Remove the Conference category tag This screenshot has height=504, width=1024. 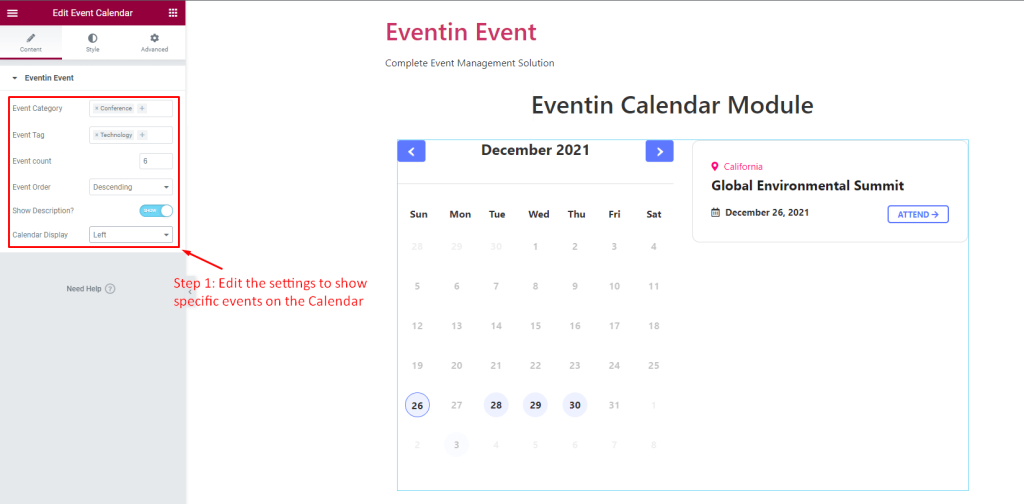(x=97, y=108)
